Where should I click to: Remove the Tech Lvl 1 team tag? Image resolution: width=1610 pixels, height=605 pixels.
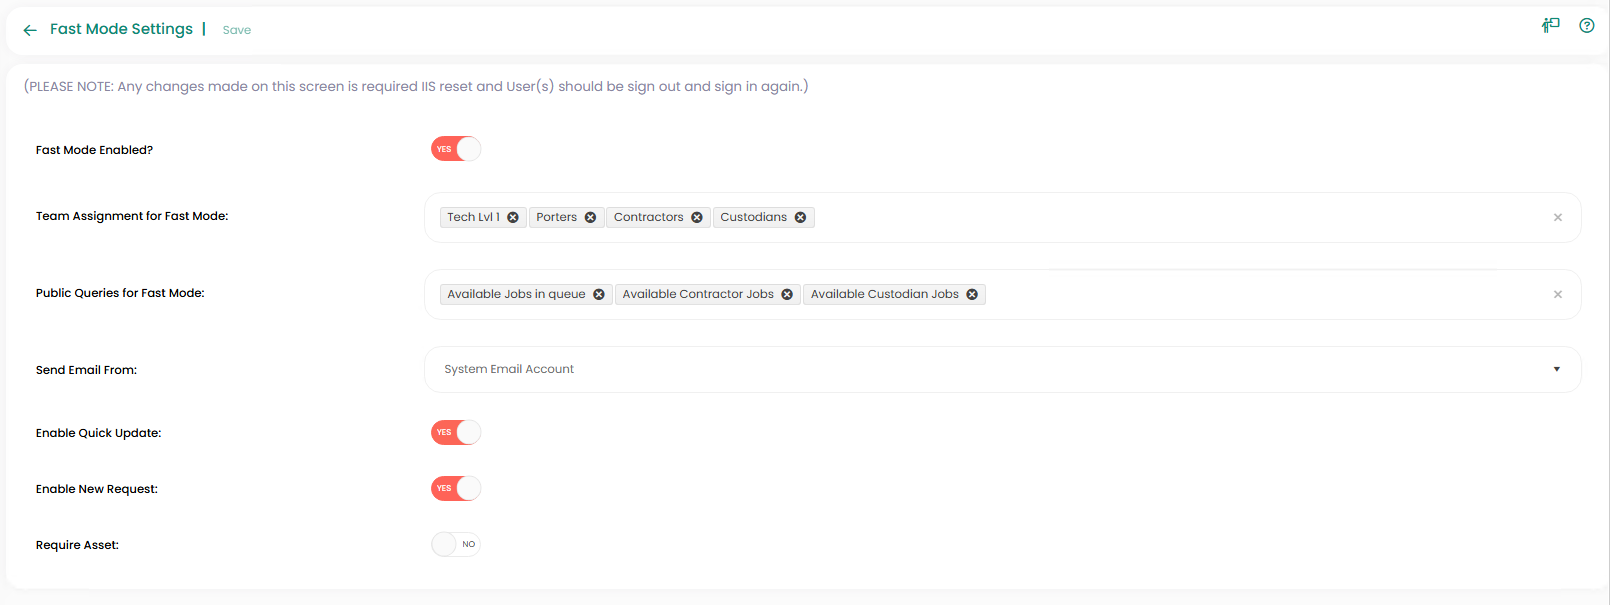coord(513,218)
